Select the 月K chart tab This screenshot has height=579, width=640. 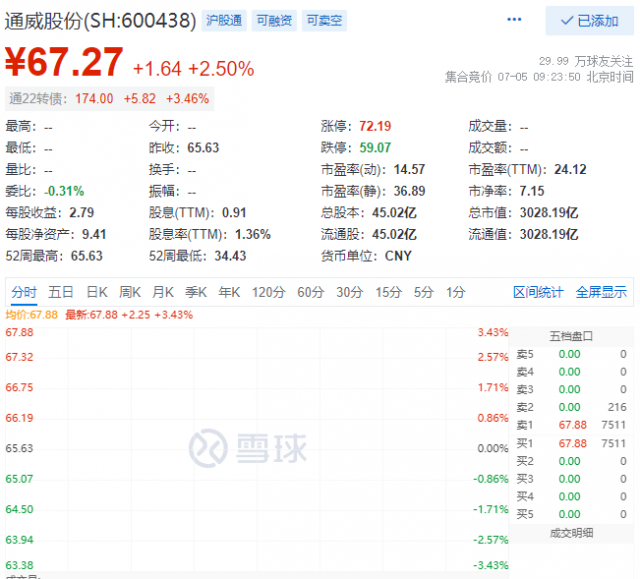click(x=163, y=292)
